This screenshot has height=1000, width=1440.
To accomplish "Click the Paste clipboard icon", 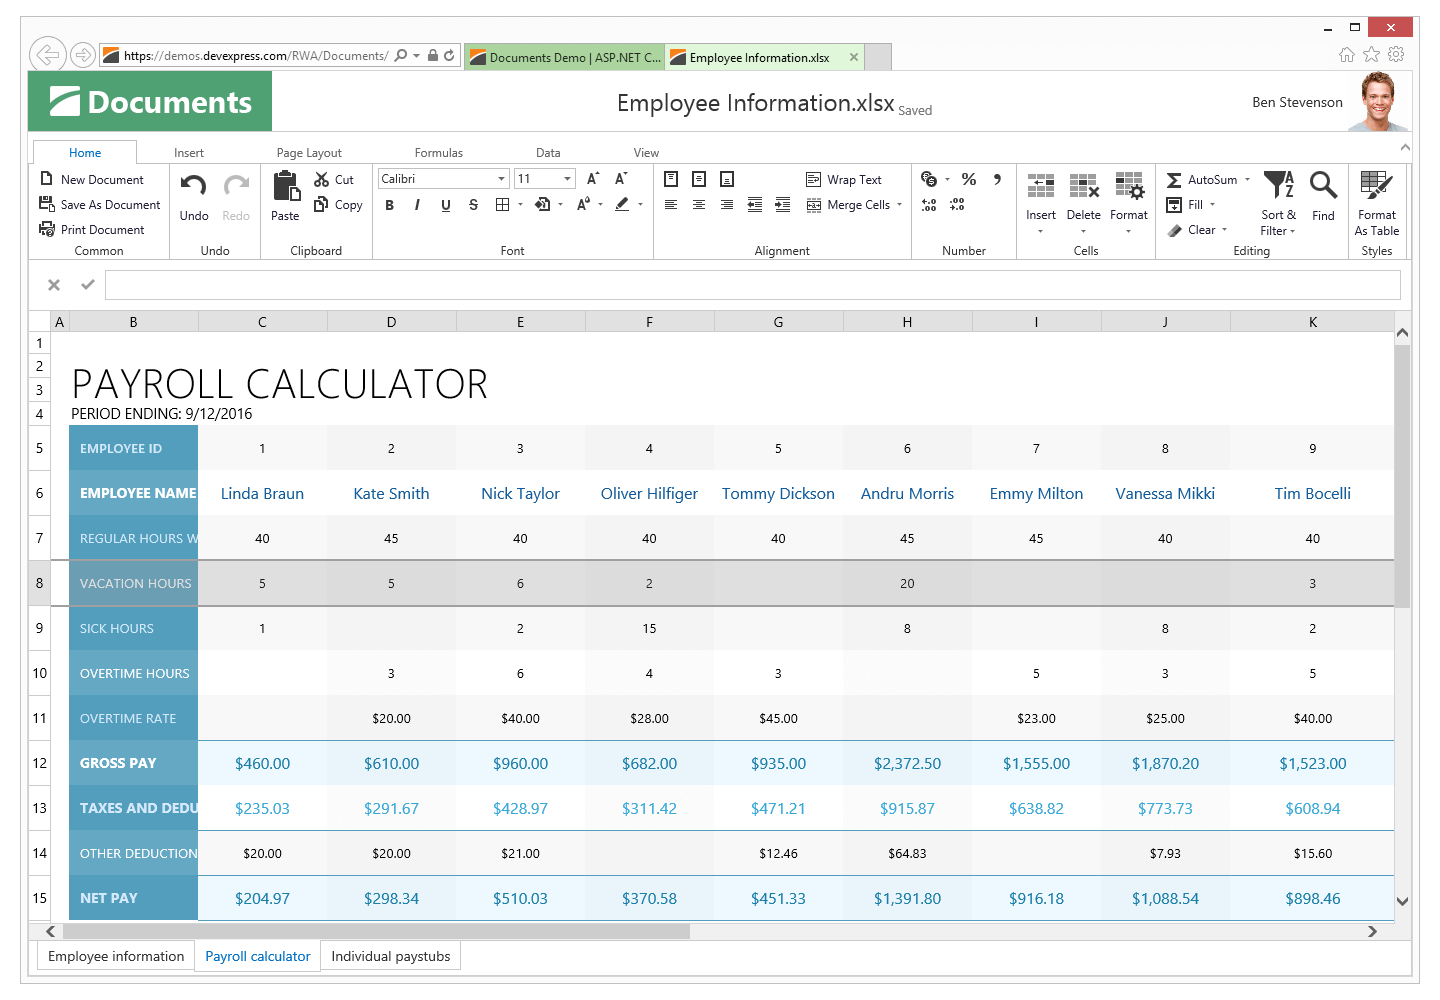I will [x=286, y=187].
